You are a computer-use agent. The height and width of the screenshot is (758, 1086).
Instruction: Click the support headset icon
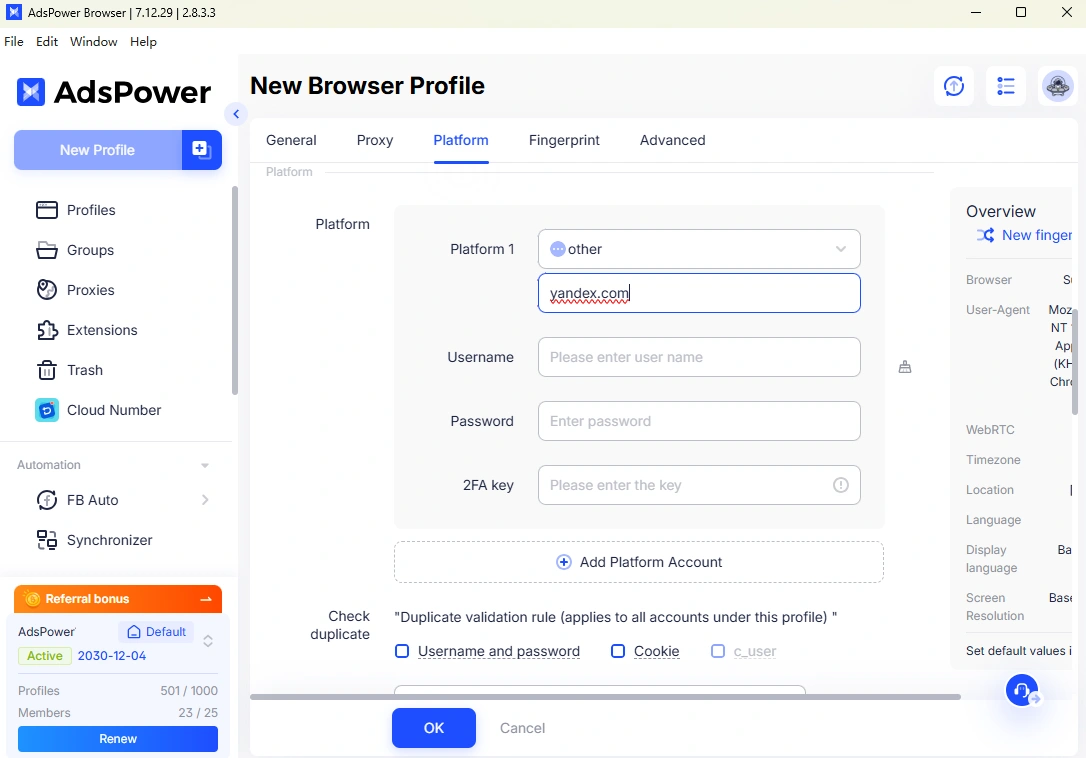click(1021, 690)
